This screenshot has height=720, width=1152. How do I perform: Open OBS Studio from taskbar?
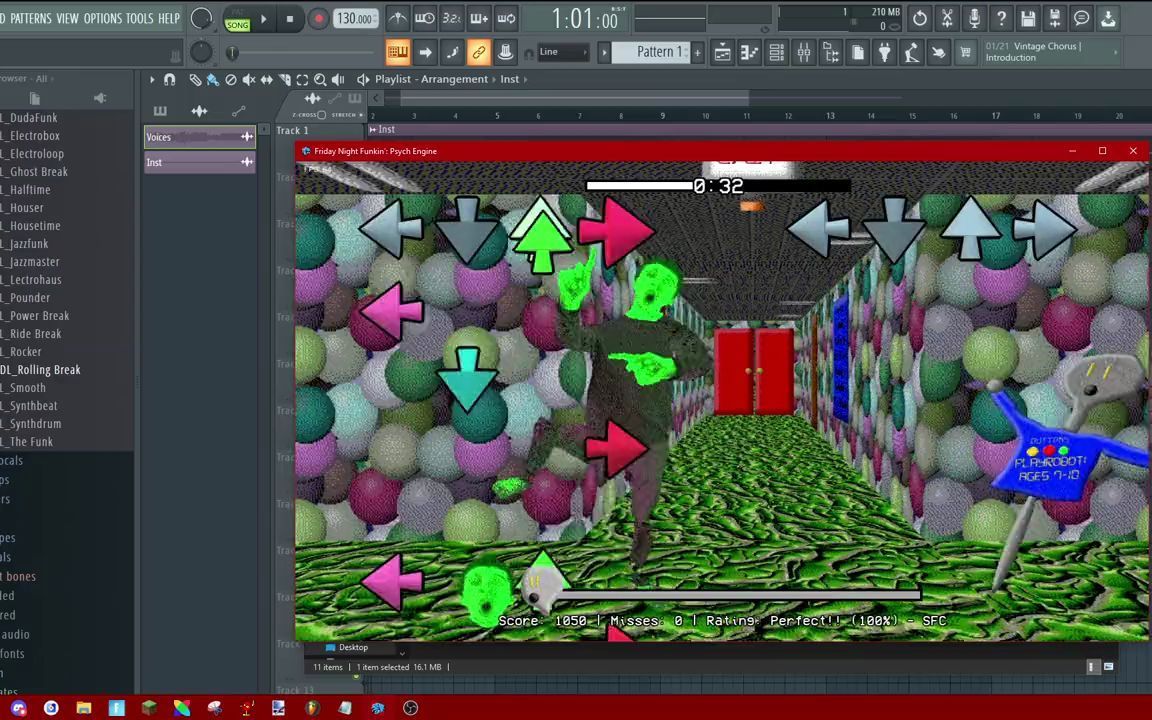[x=411, y=708]
